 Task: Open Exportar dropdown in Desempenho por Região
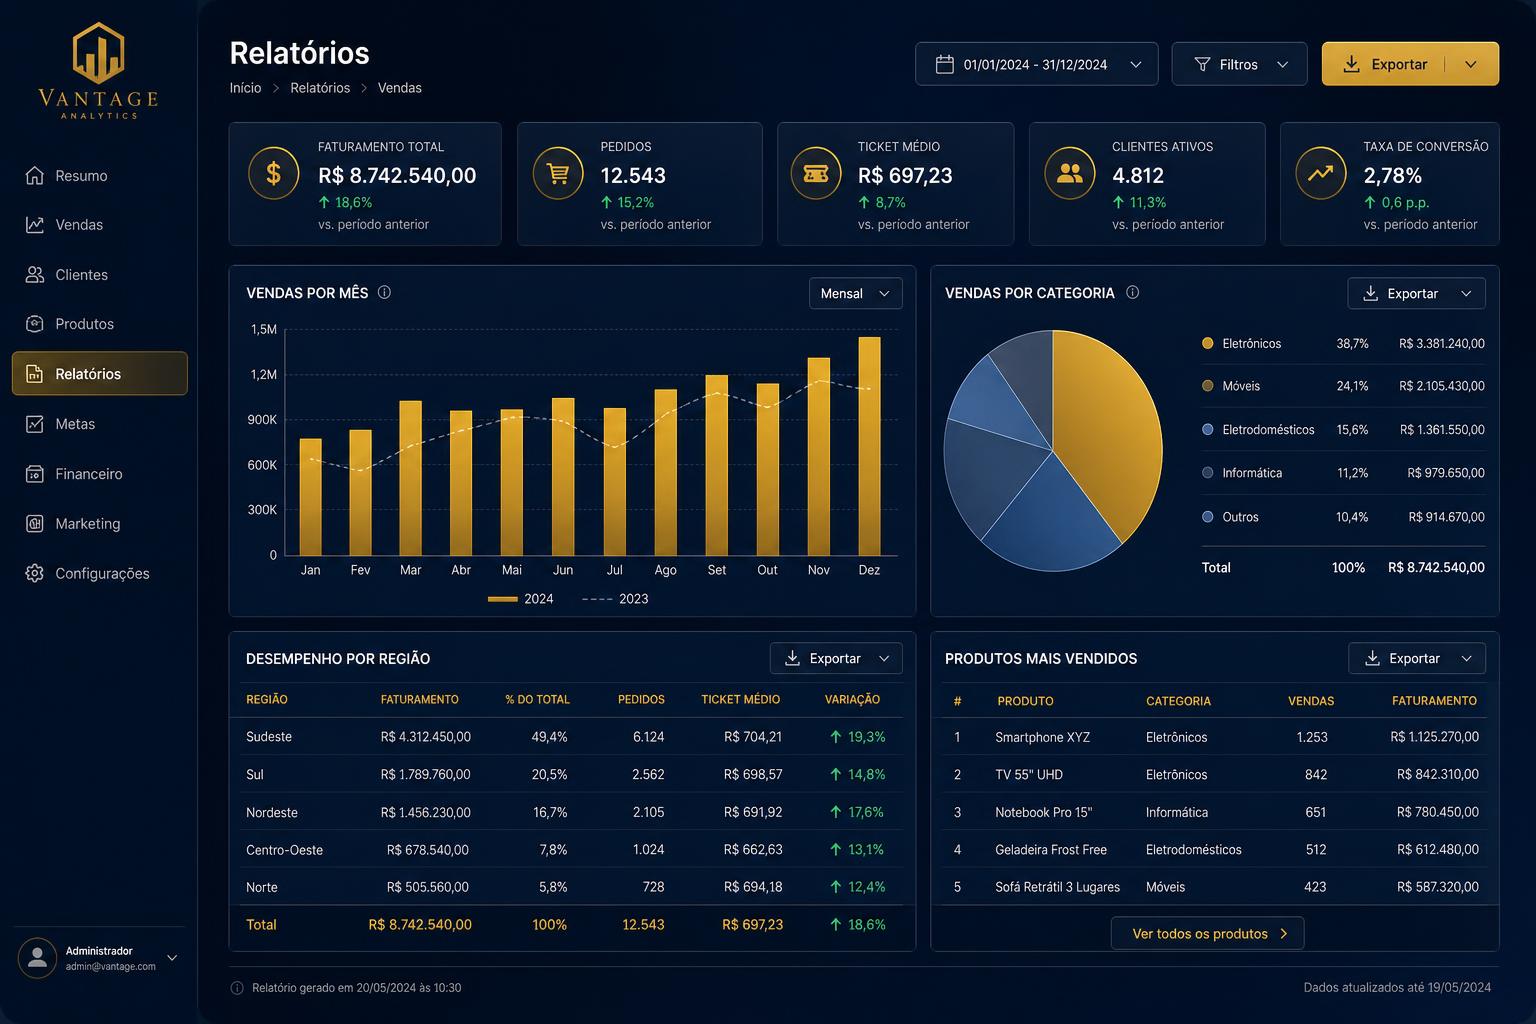(836, 658)
